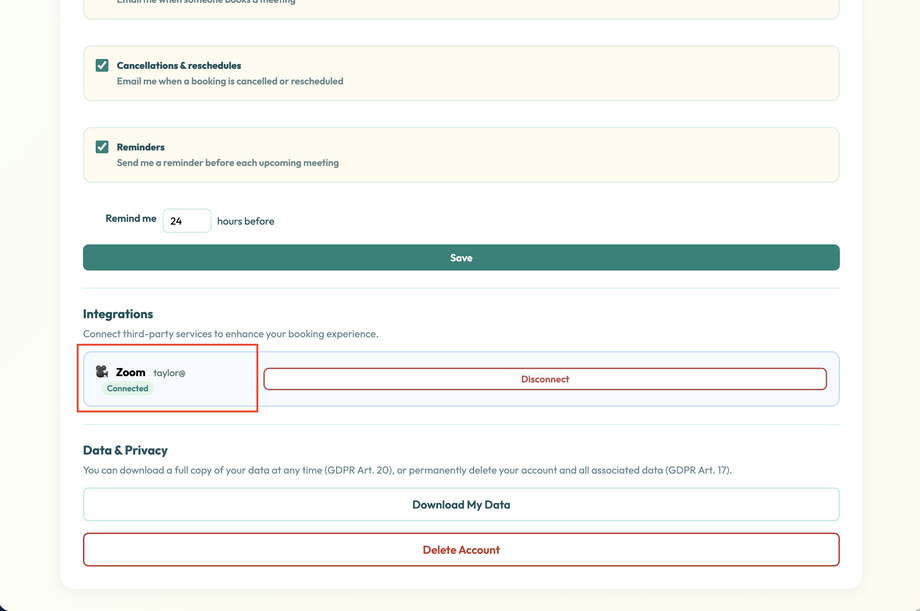Disable the Reminders email notification
Viewport: 920px width, 611px height.
101,146
